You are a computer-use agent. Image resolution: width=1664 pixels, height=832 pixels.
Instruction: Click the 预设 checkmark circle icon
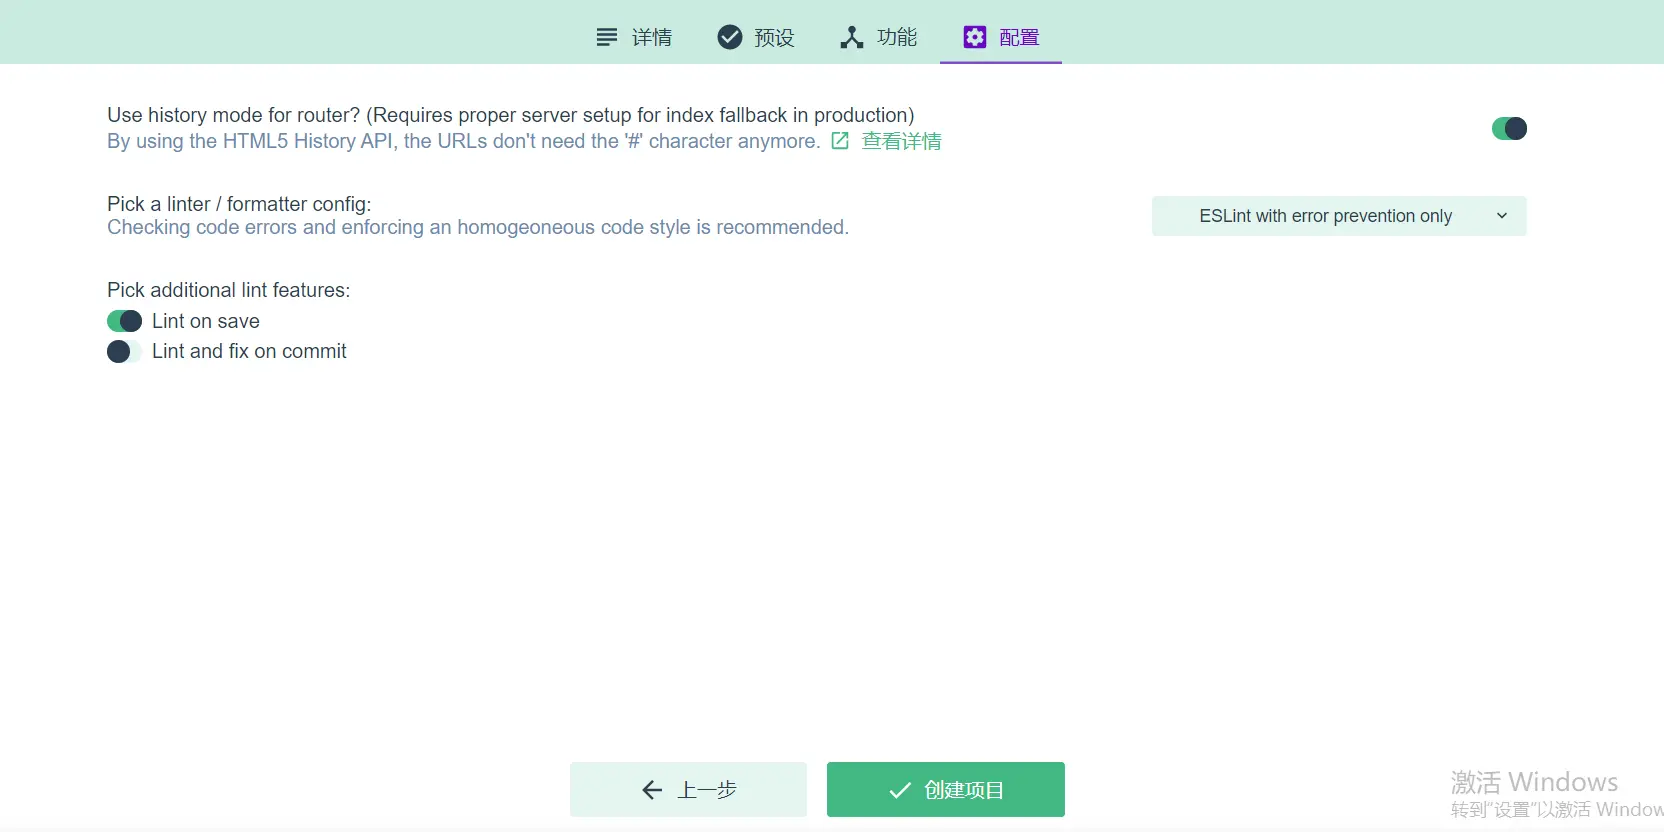point(730,37)
